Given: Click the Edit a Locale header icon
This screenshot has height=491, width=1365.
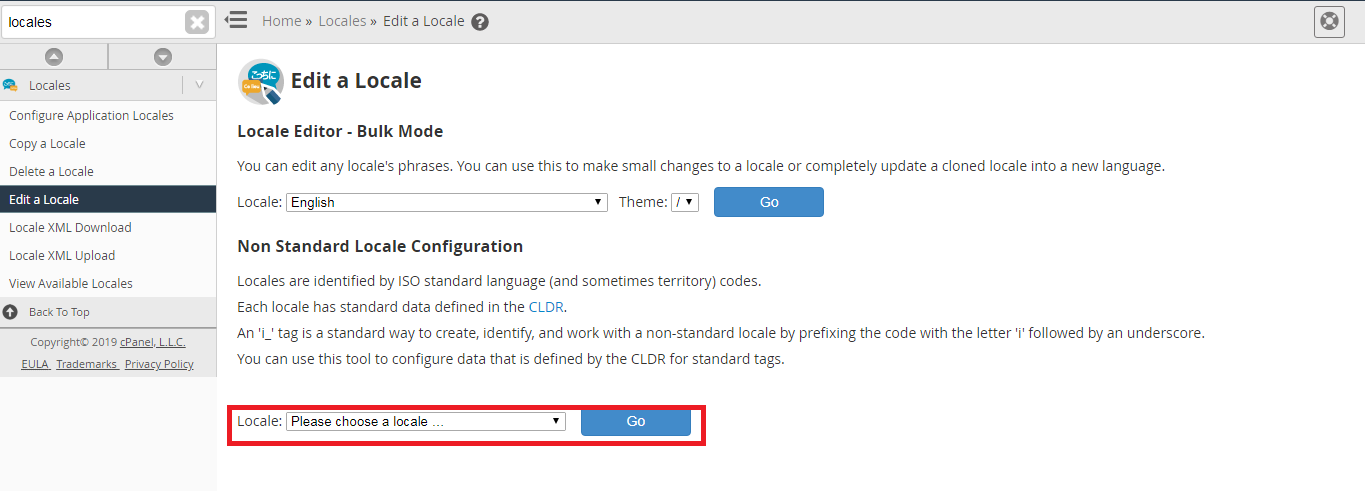Looking at the screenshot, I should pyautogui.click(x=261, y=82).
